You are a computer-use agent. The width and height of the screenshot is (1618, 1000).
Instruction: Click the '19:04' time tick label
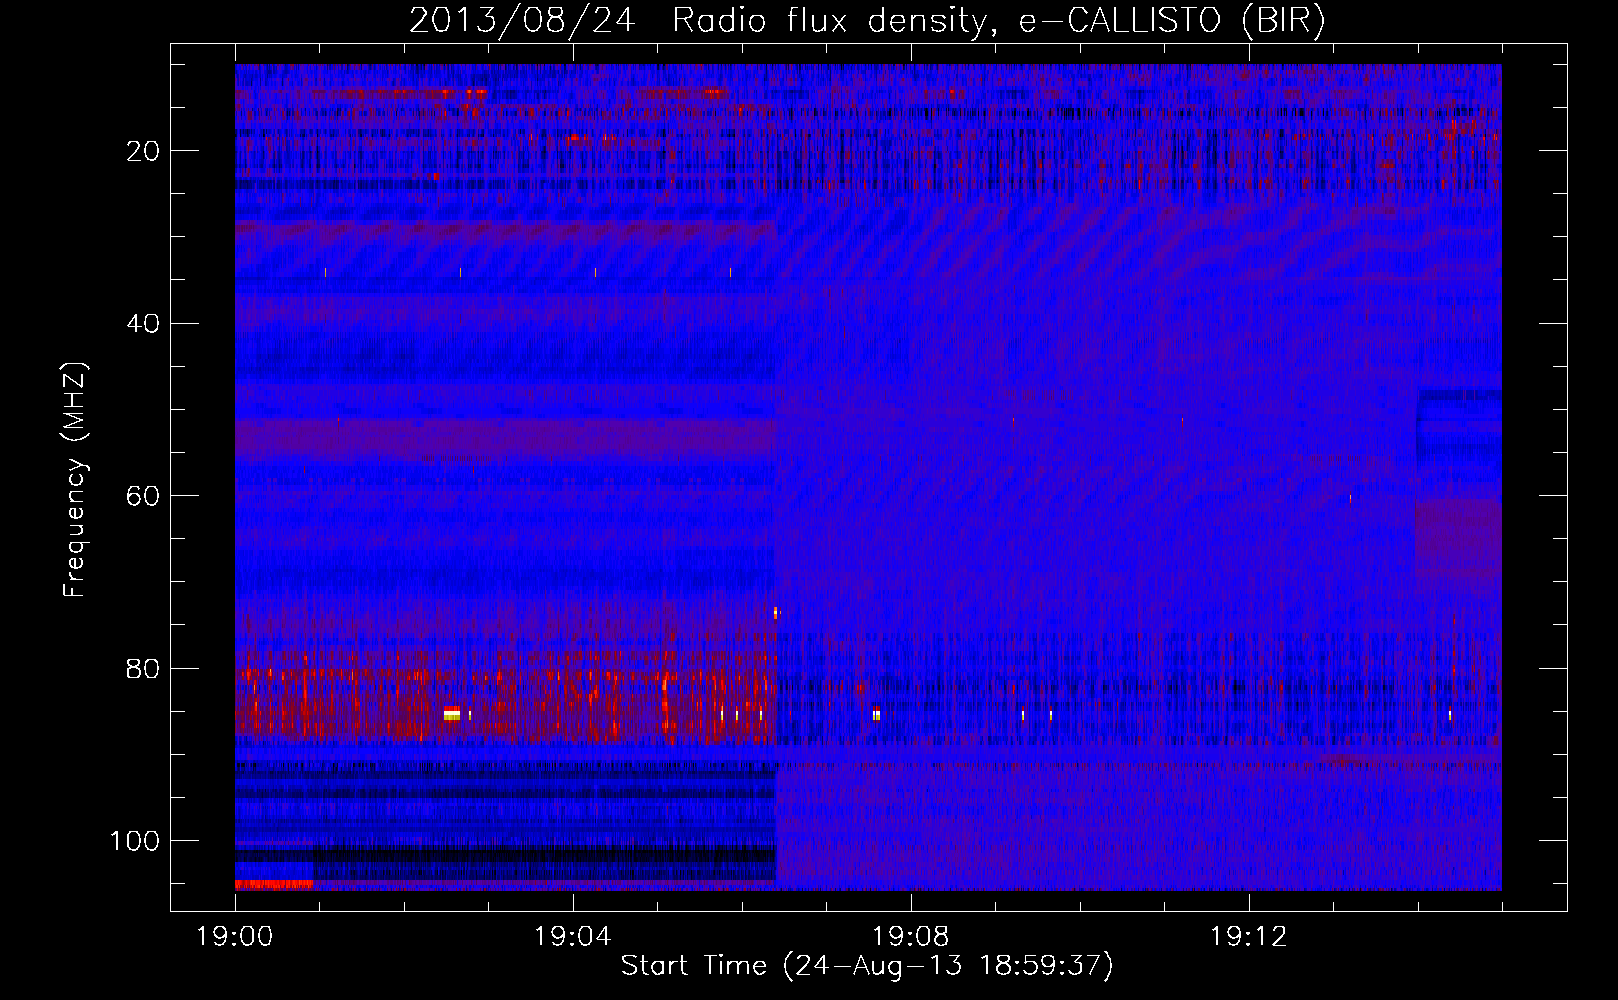[573, 937]
